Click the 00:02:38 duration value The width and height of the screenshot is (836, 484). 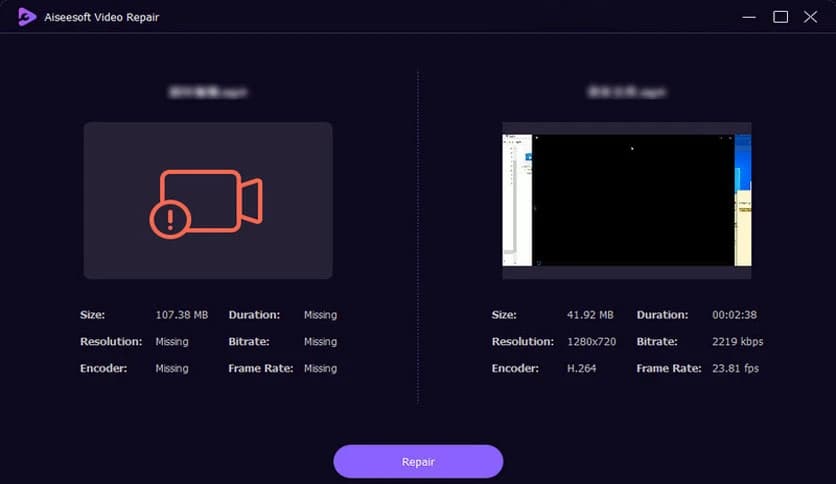point(735,315)
